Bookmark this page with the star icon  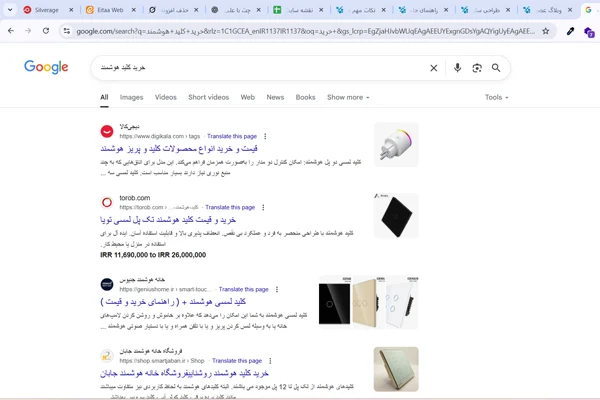[546, 31]
